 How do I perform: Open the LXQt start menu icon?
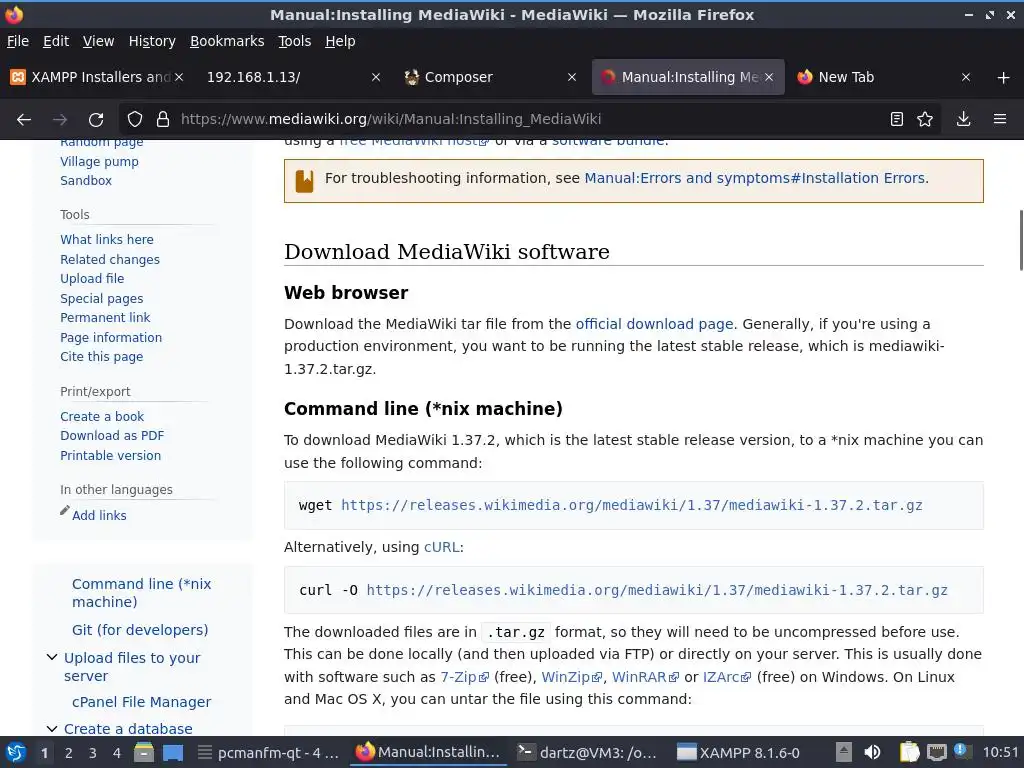[x=16, y=752]
